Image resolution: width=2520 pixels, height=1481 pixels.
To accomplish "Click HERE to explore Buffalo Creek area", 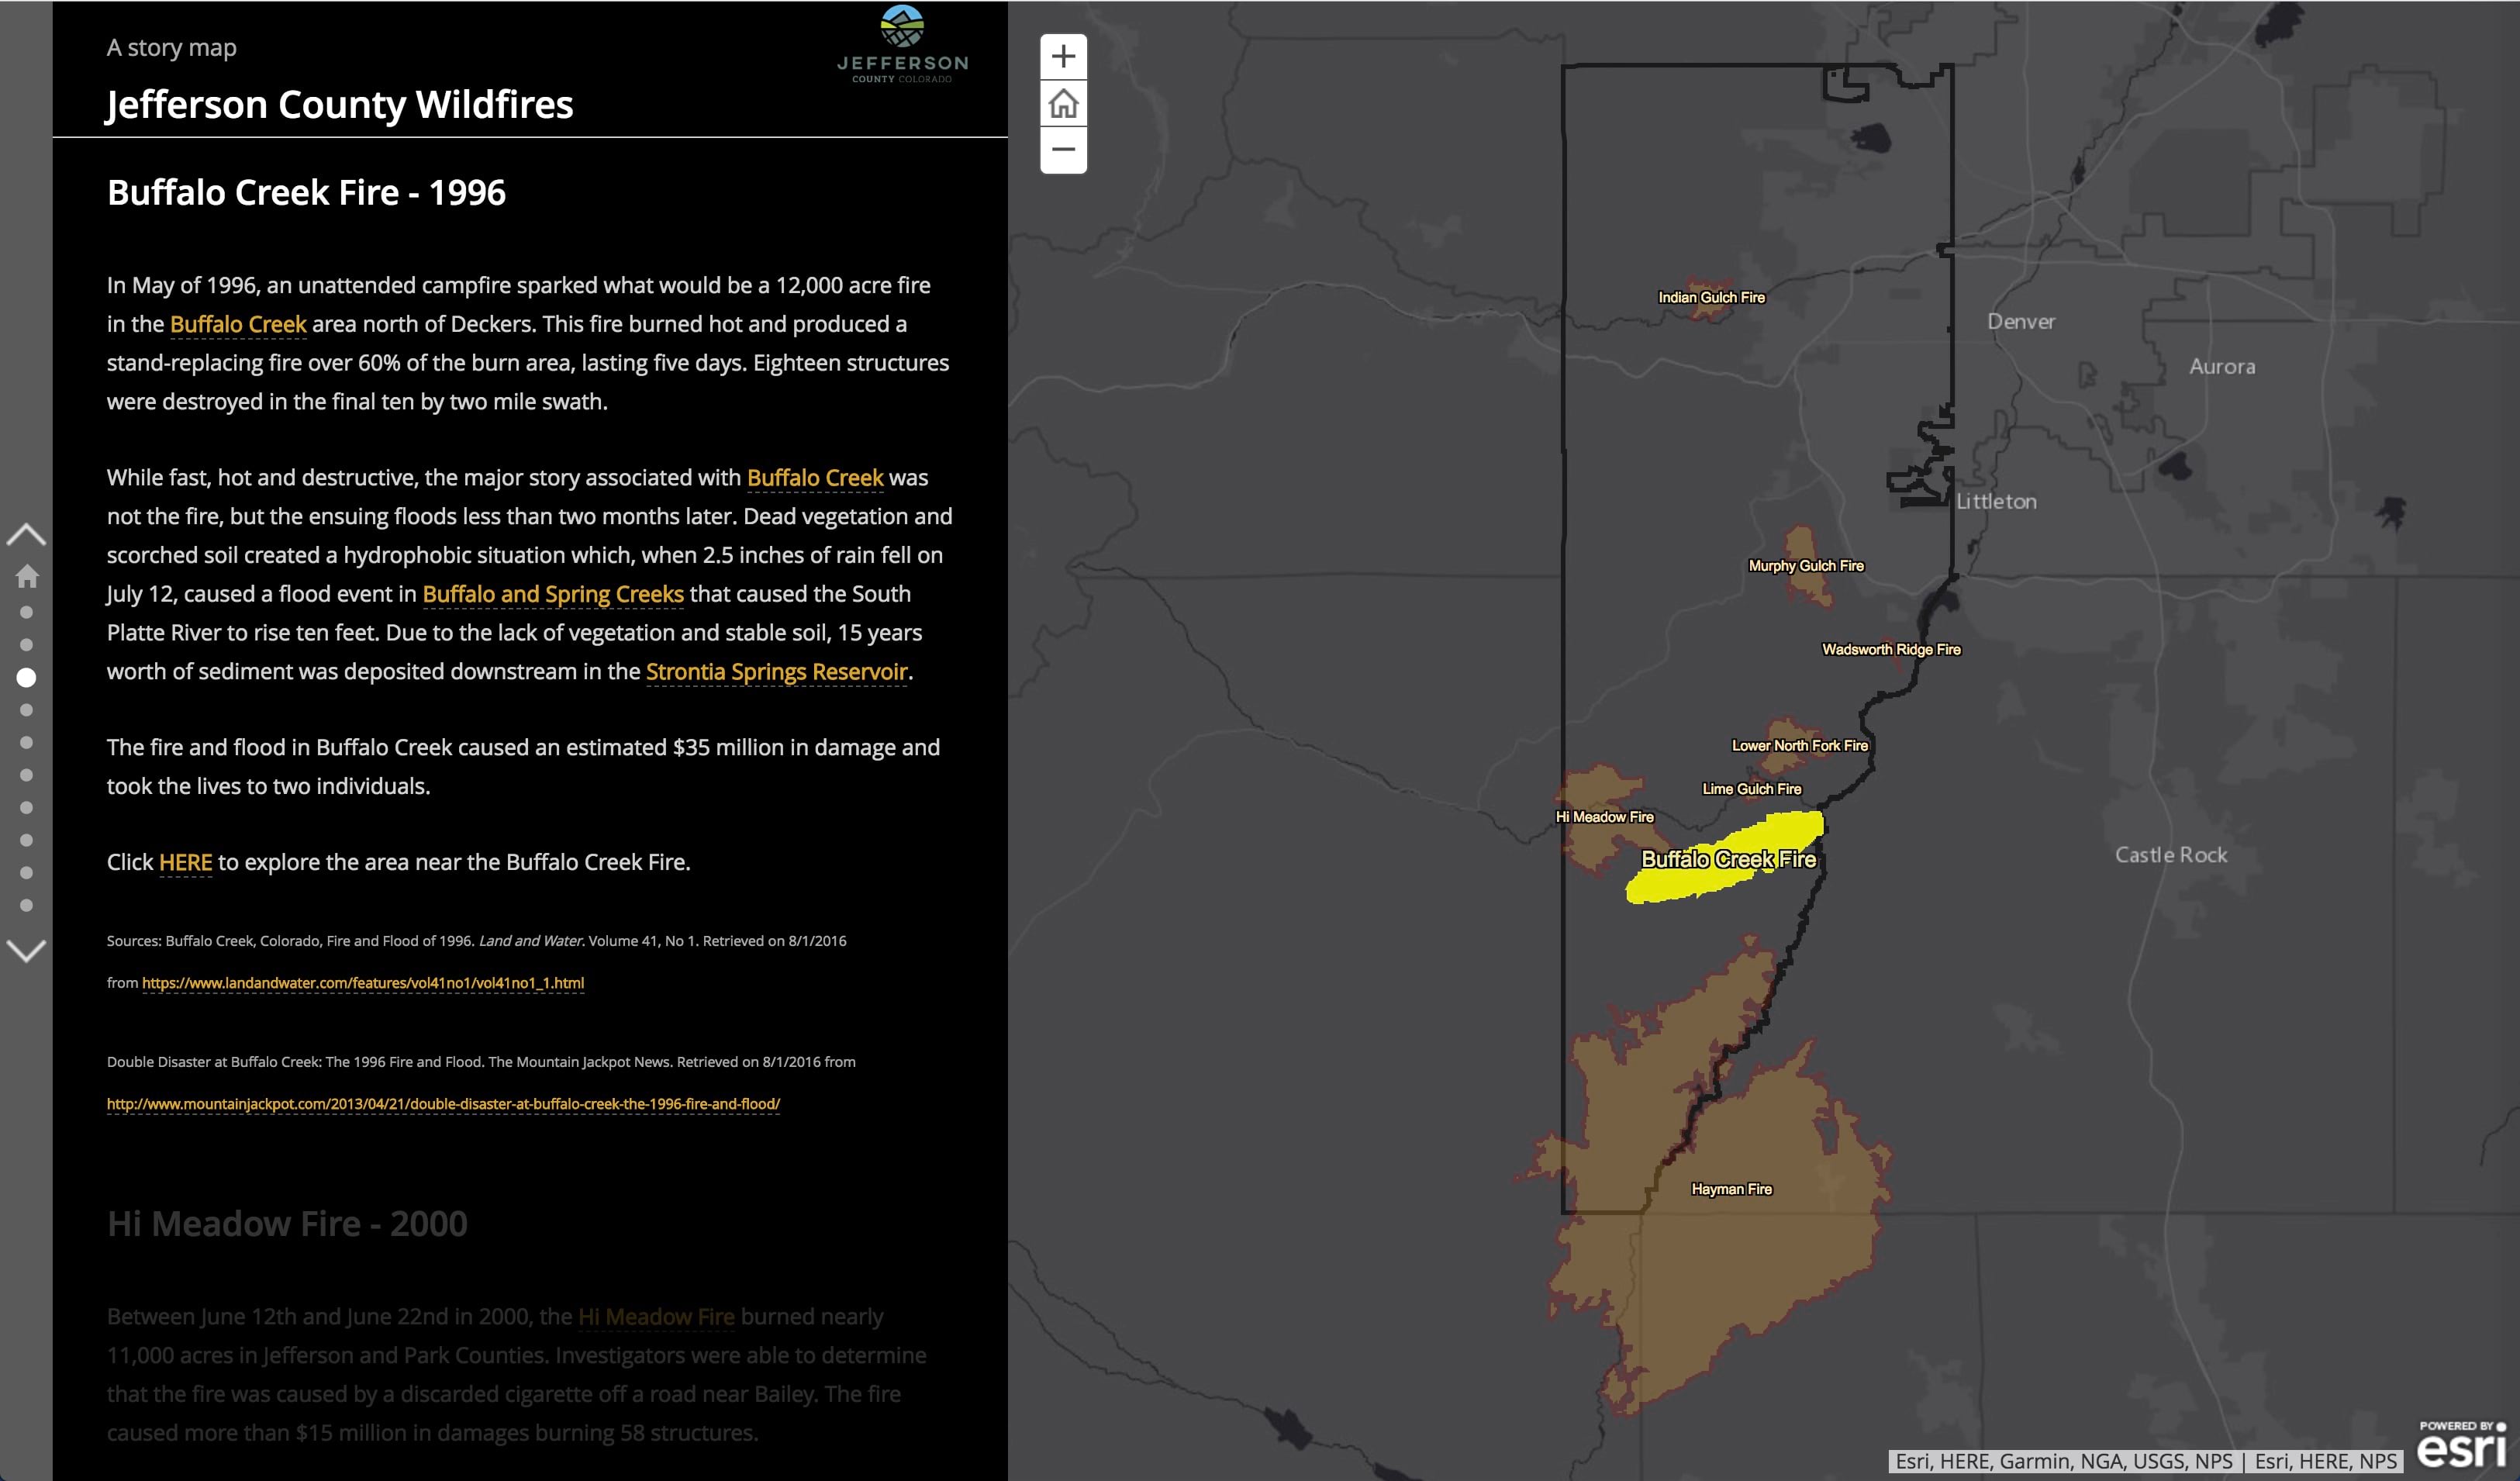I will [185, 862].
